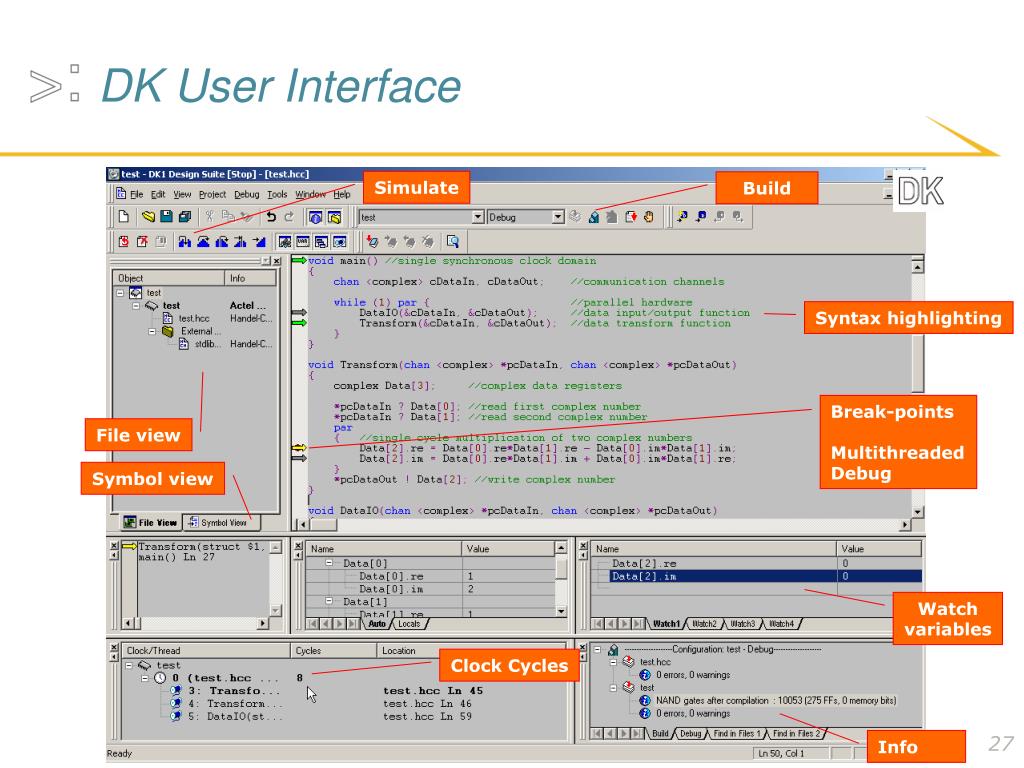Select the File View tab
The width and height of the screenshot is (1024, 768).
pos(152,522)
